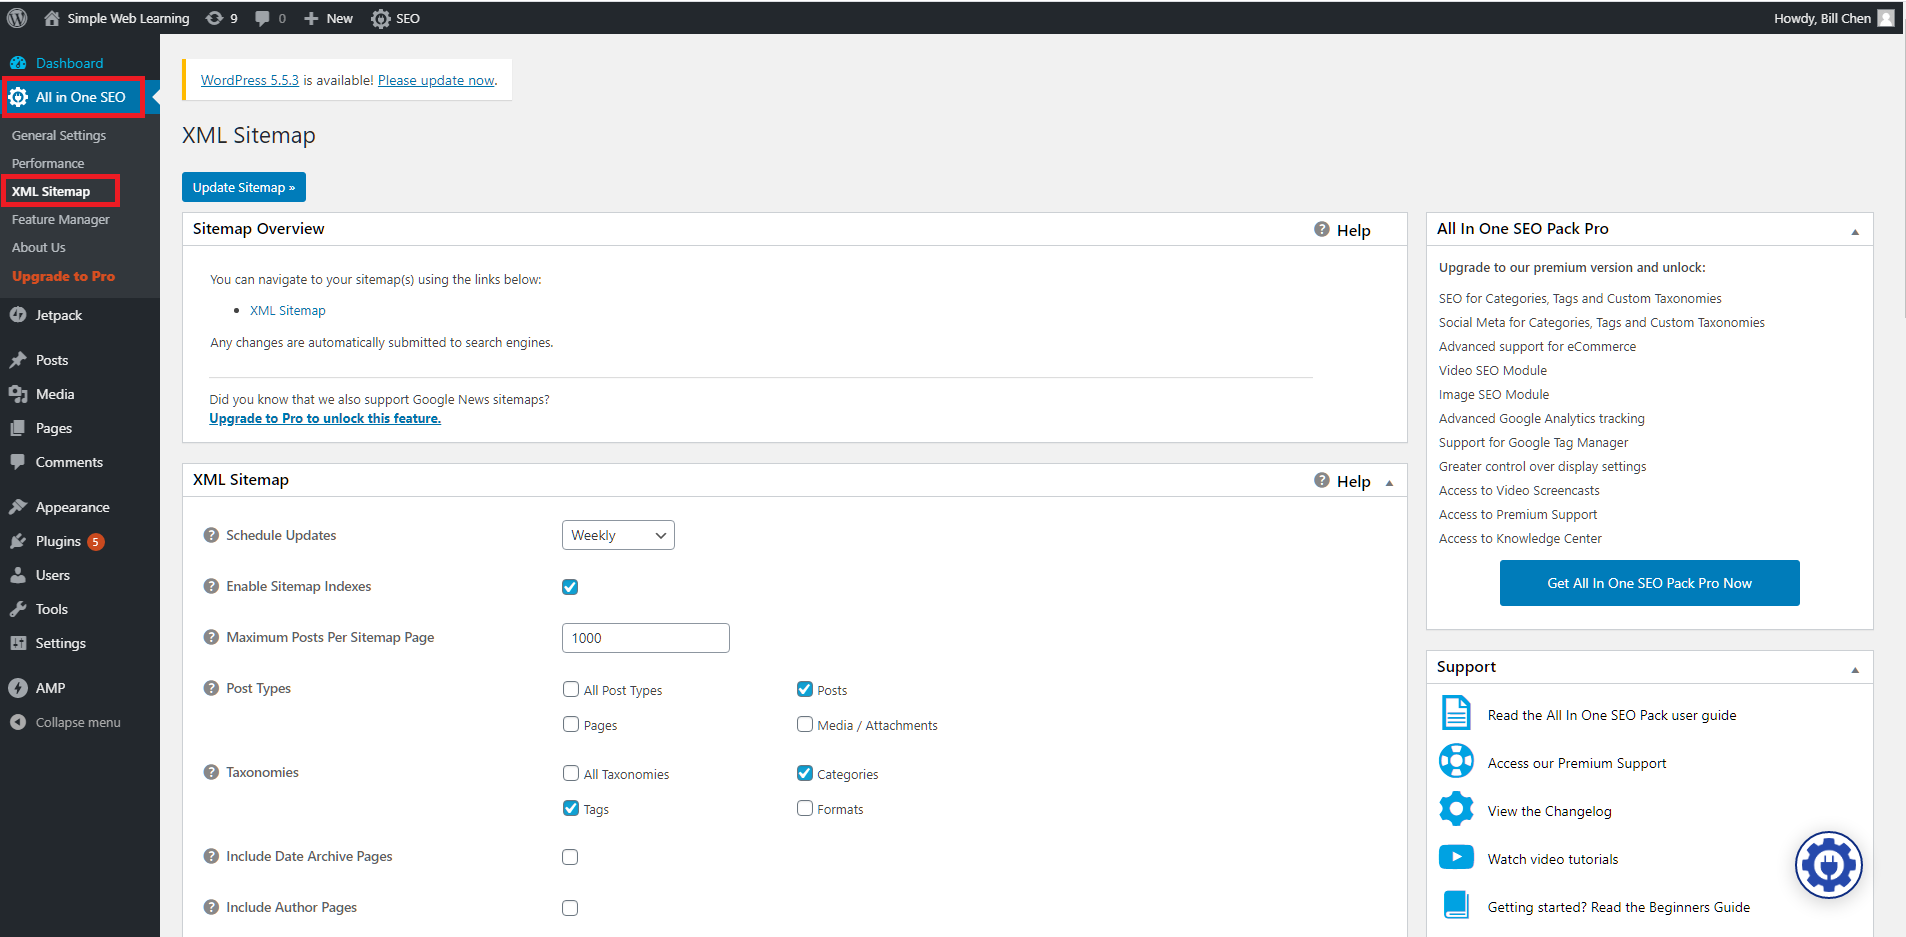Enable Include Date Archive Pages checkbox
This screenshot has width=1906, height=937.
(570, 857)
